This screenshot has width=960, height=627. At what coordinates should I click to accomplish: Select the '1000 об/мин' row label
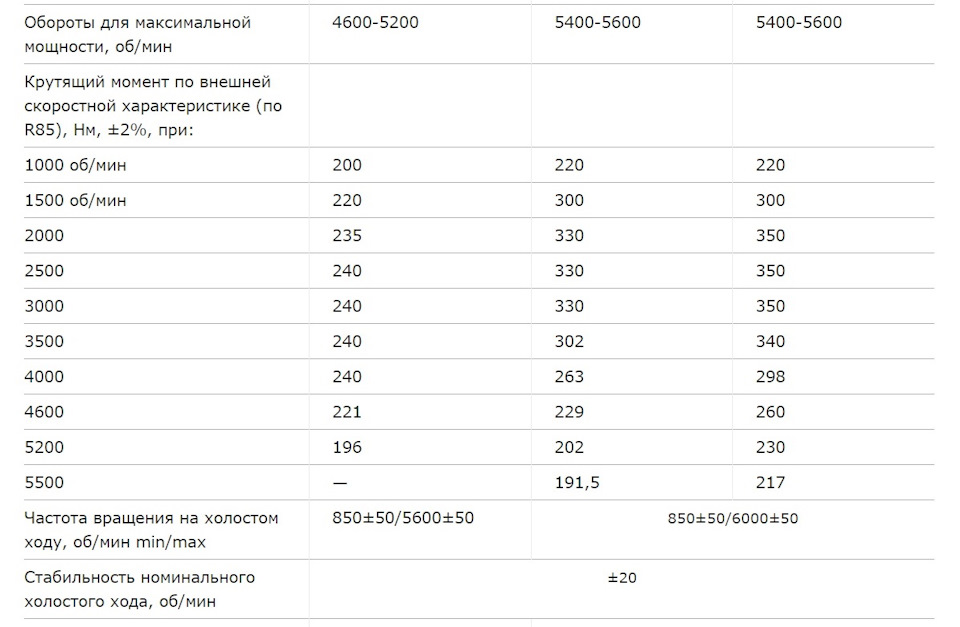pyautogui.click(x=76, y=165)
